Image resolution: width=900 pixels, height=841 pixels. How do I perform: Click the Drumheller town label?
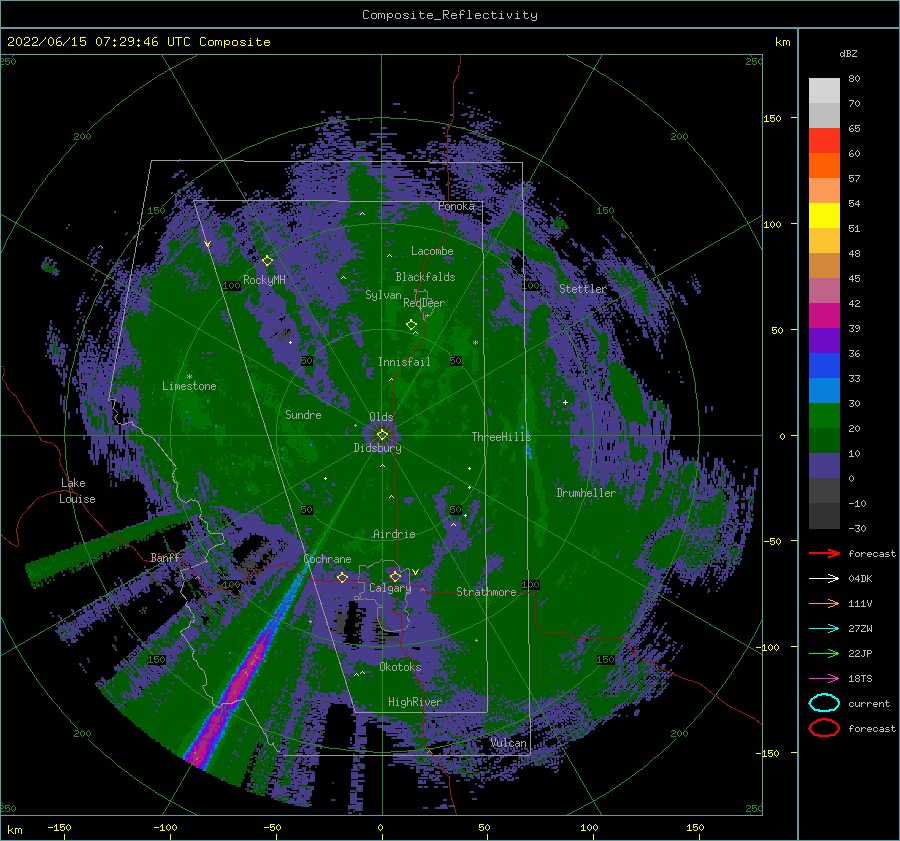click(x=586, y=493)
